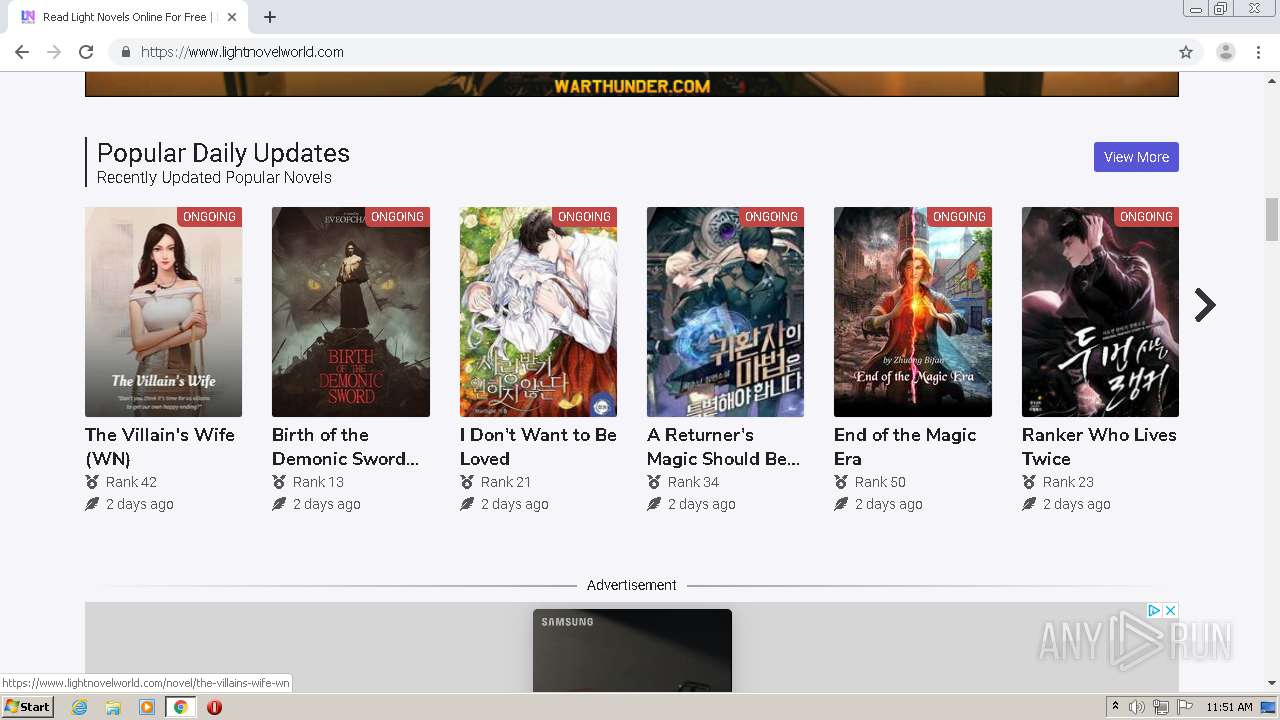Click update feather icon under I Don't Want to Be Loved
This screenshot has height=720, width=1280.
pyautogui.click(x=467, y=504)
